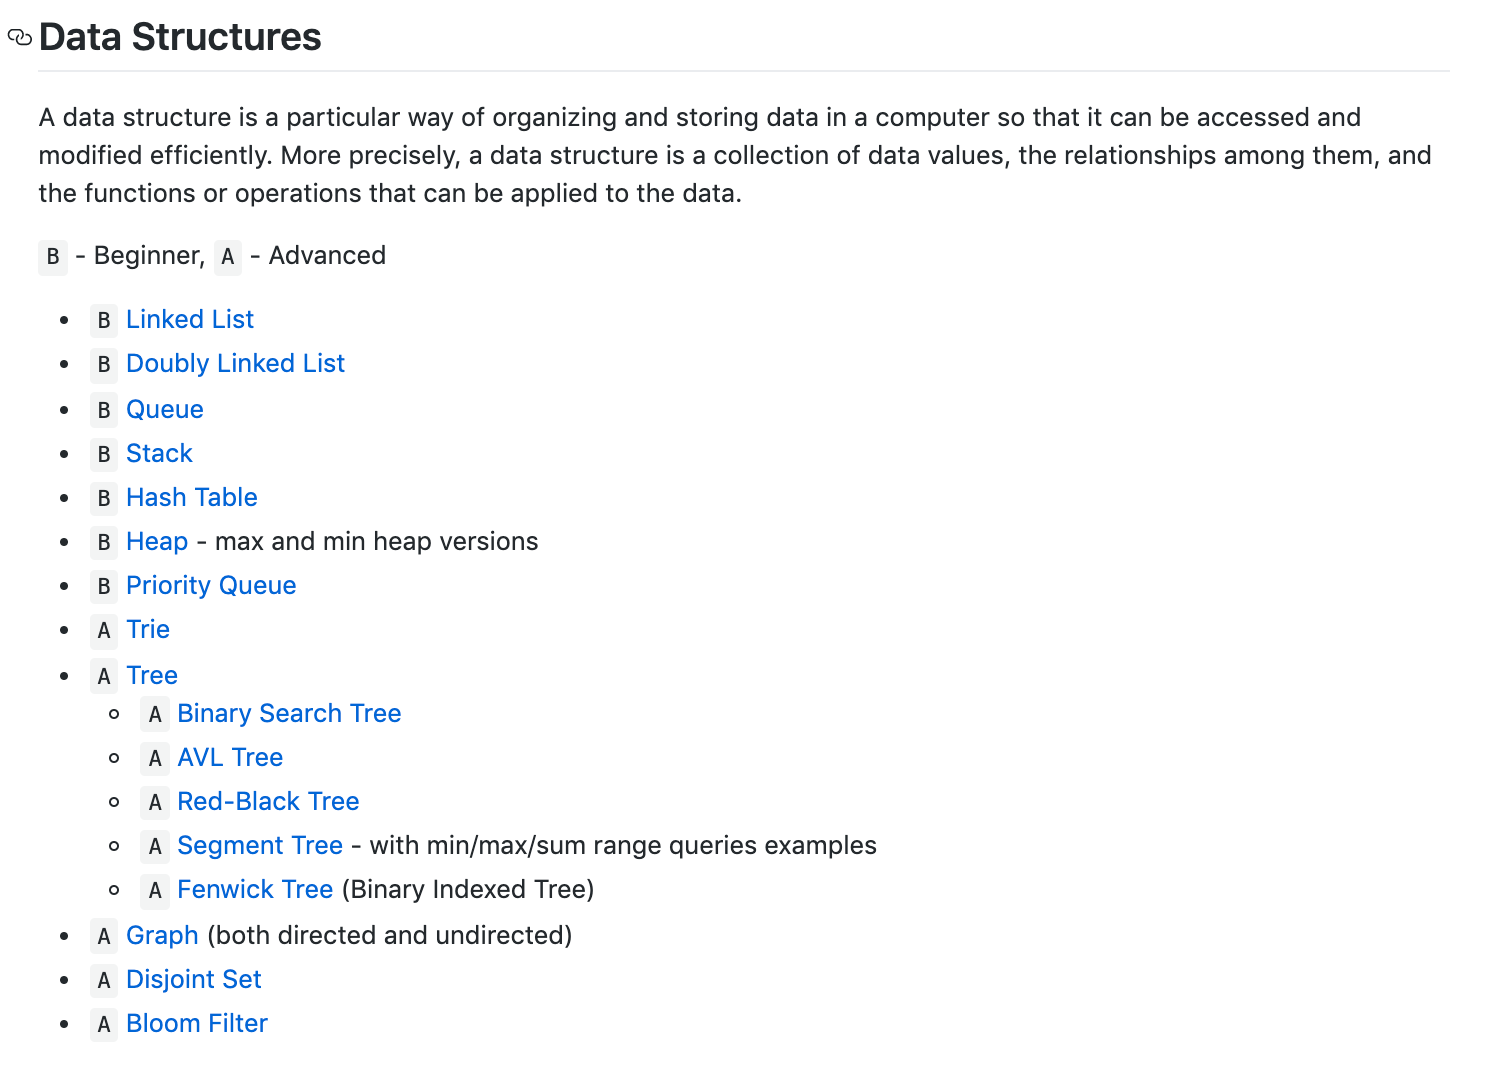The image size is (1506, 1084).
Task: Open the Fenwick Tree link
Action: click(255, 889)
